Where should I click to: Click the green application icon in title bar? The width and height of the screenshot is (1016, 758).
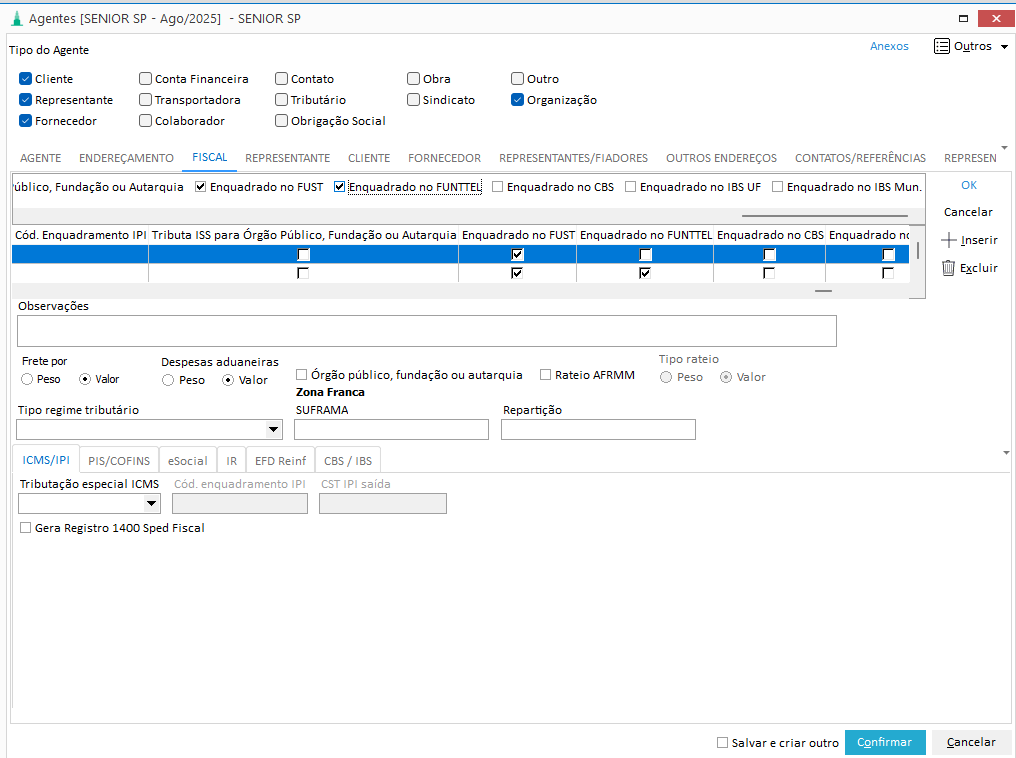(17, 19)
